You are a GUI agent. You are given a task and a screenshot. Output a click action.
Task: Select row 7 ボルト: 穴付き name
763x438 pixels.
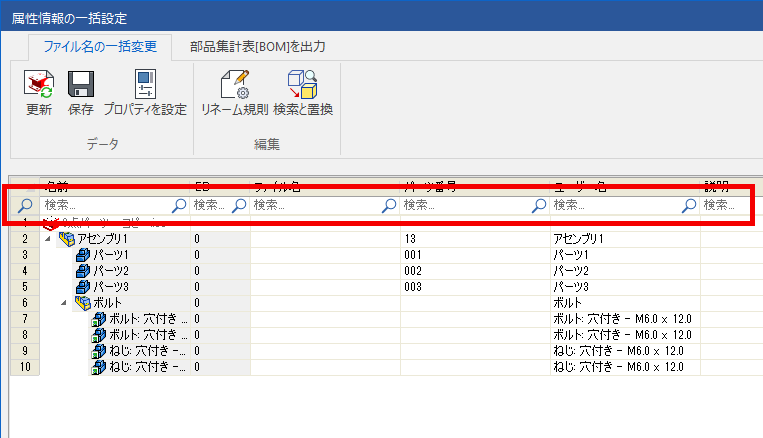[148, 319]
